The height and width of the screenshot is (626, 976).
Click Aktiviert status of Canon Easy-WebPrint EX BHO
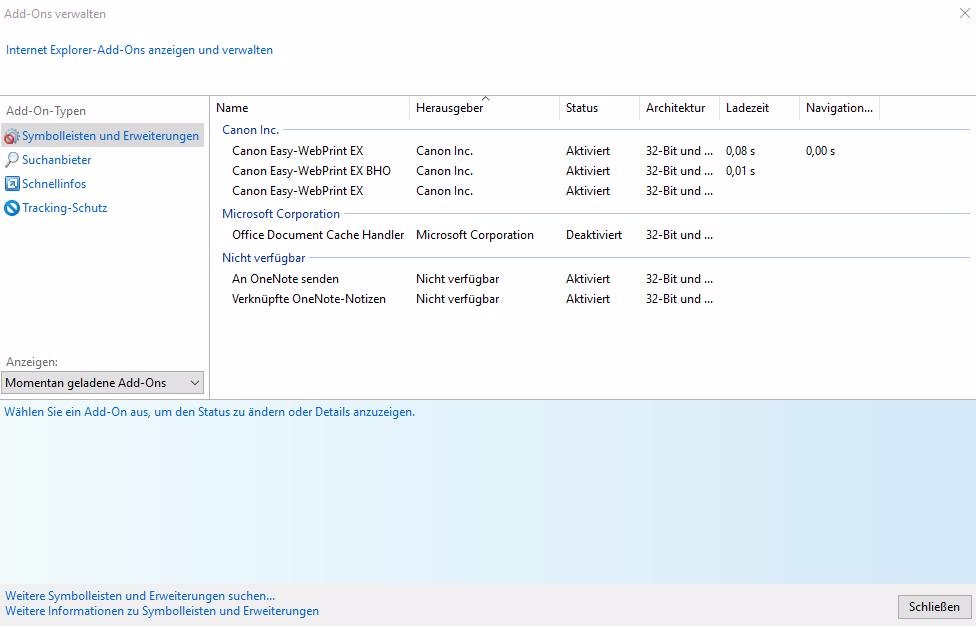[x=588, y=171]
